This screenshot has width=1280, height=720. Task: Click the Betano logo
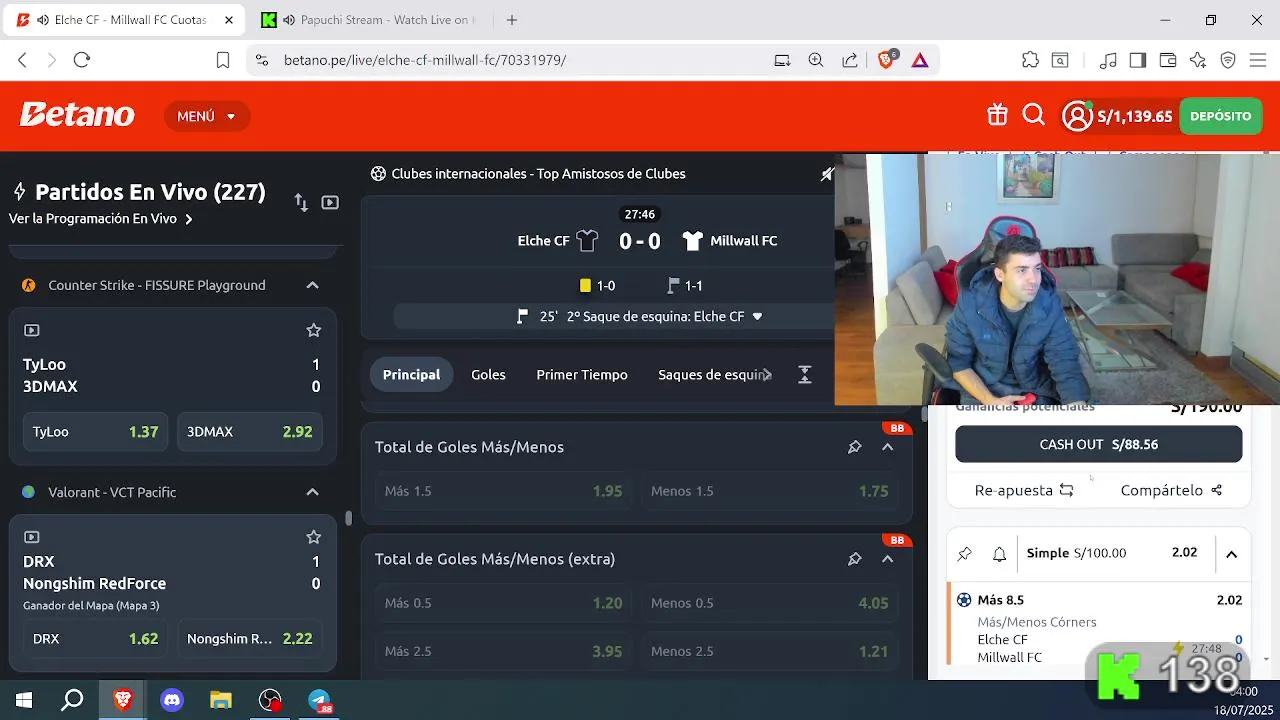tap(77, 115)
